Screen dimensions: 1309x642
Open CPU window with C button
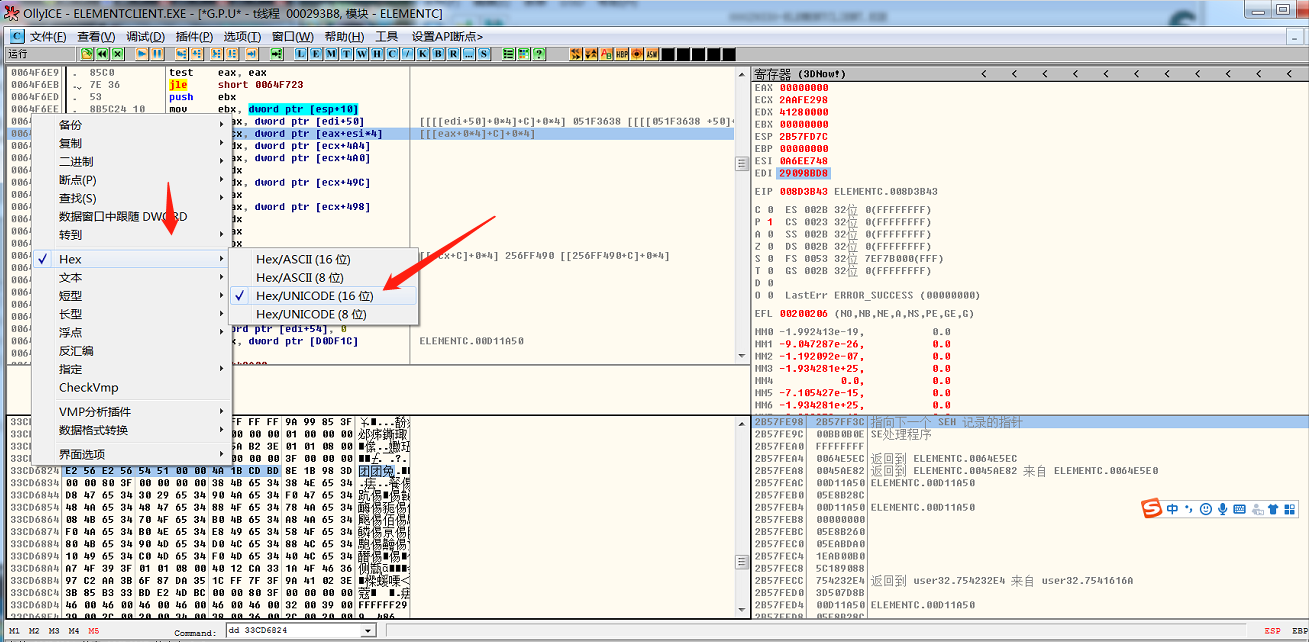click(392, 53)
